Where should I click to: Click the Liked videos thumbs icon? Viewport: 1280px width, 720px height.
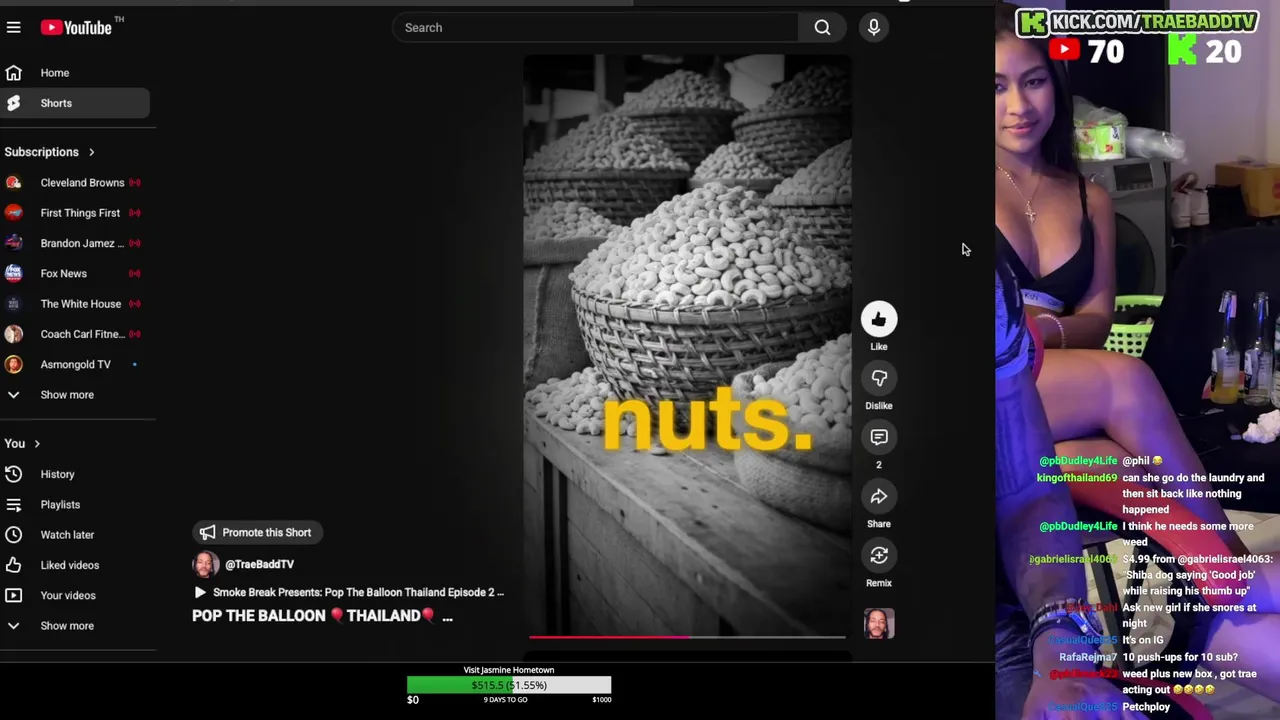pyautogui.click(x=13, y=565)
